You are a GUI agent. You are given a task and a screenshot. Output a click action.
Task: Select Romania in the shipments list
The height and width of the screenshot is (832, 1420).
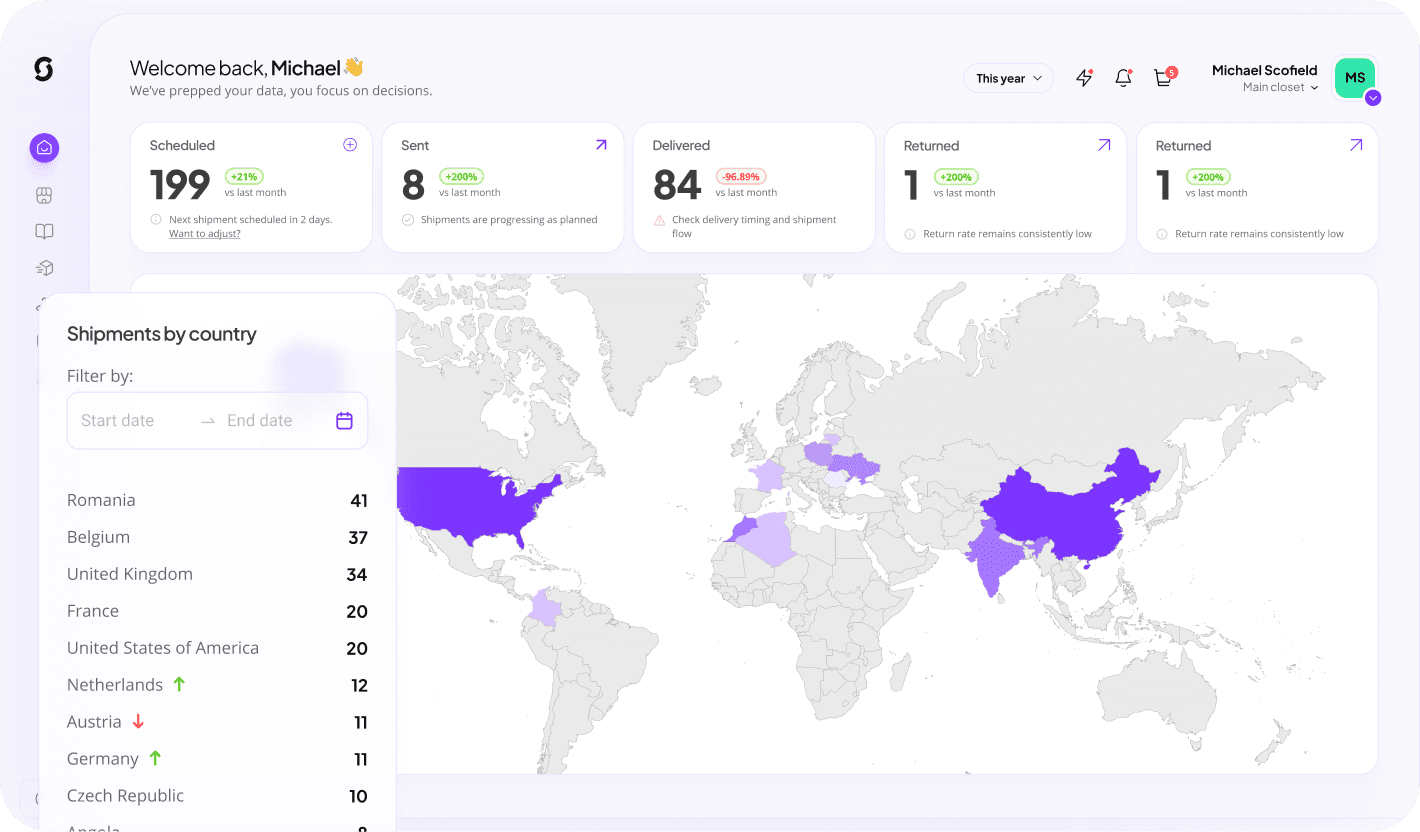coord(101,500)
